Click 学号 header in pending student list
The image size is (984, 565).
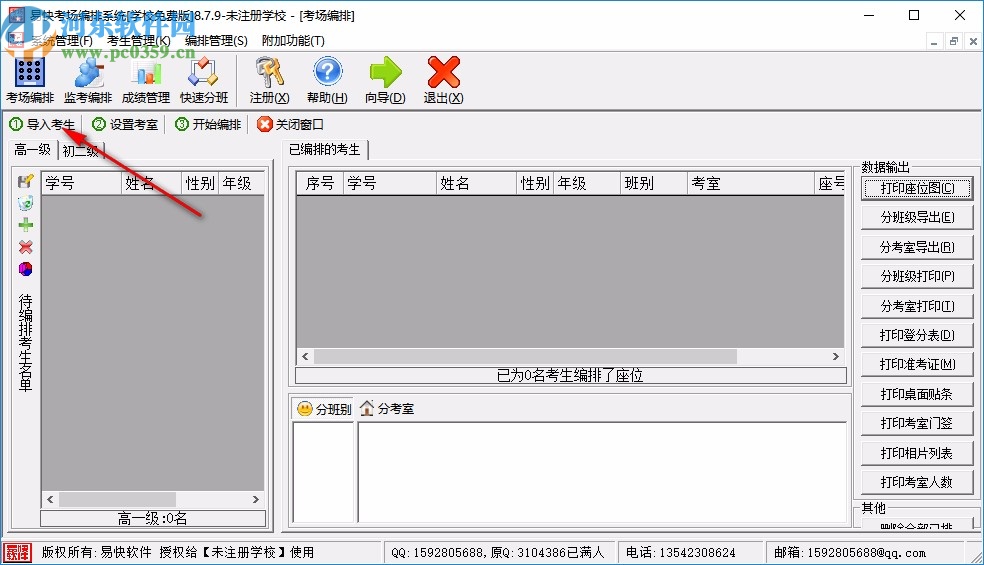(82, 183)
